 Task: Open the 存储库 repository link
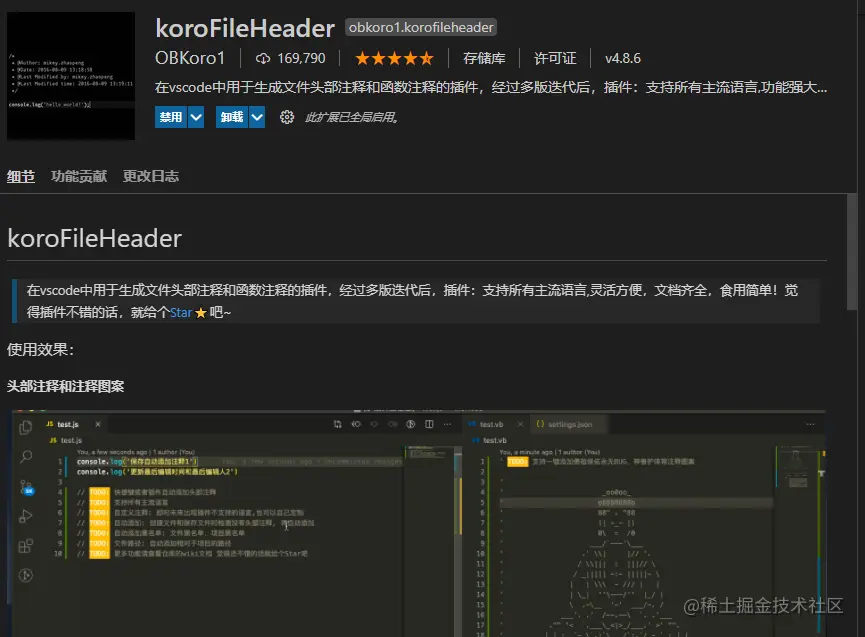484,58
